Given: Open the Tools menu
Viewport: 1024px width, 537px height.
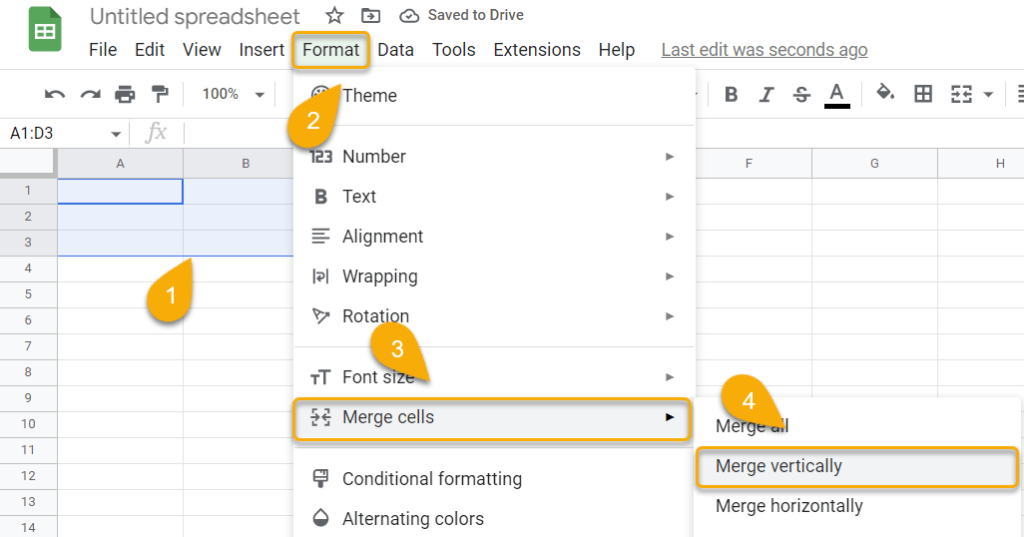Looking at the screenshot, I should tap(453, 50).
